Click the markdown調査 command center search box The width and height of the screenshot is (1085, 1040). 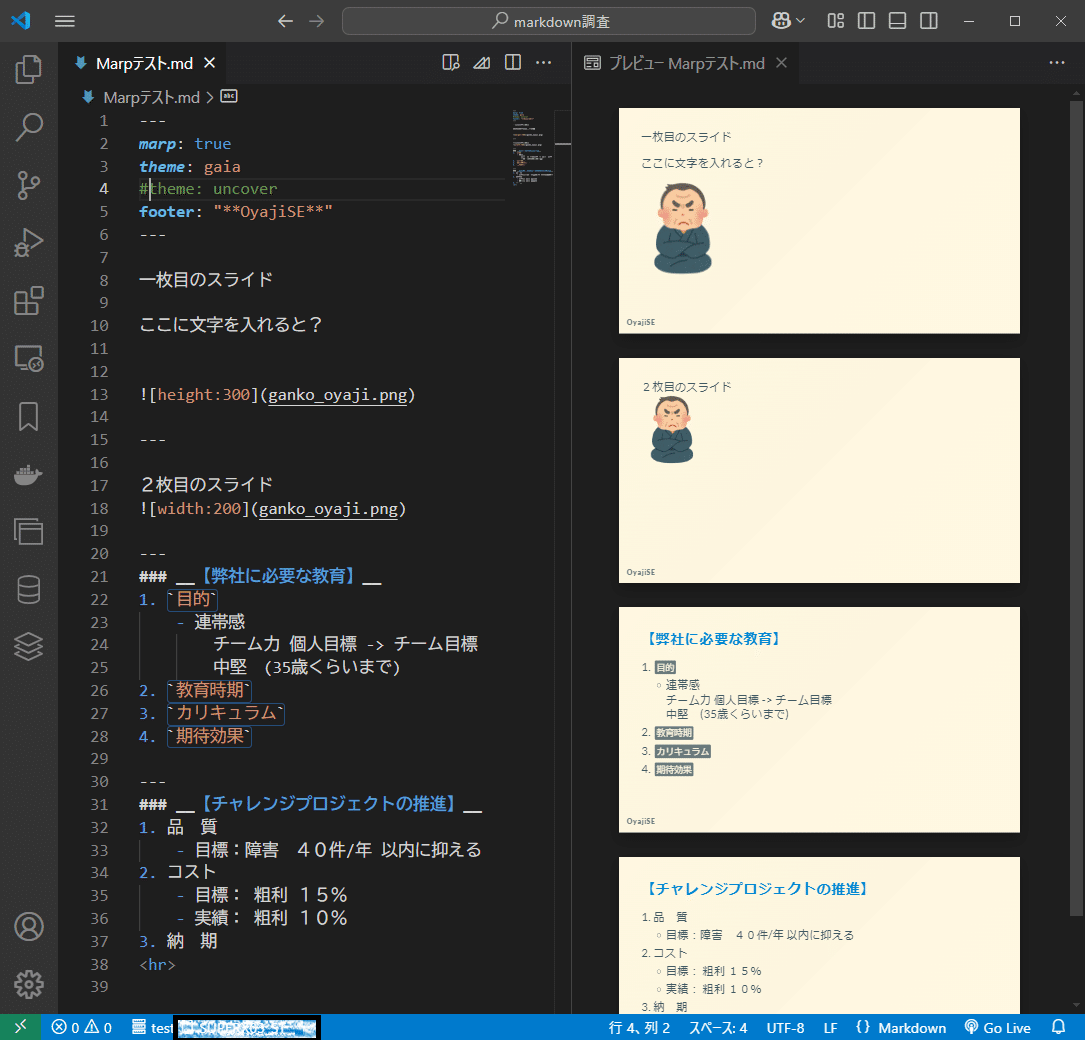[x=549, y=20]
